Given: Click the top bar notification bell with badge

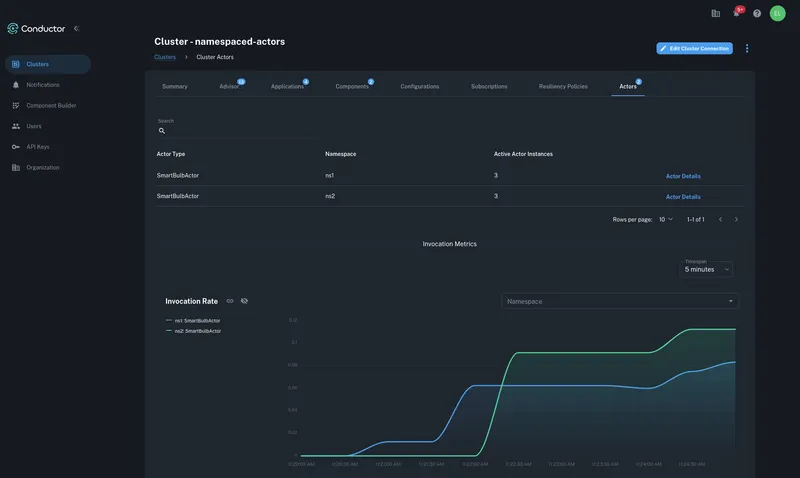Looking at the screenshot, I should (x=737, y=13).
